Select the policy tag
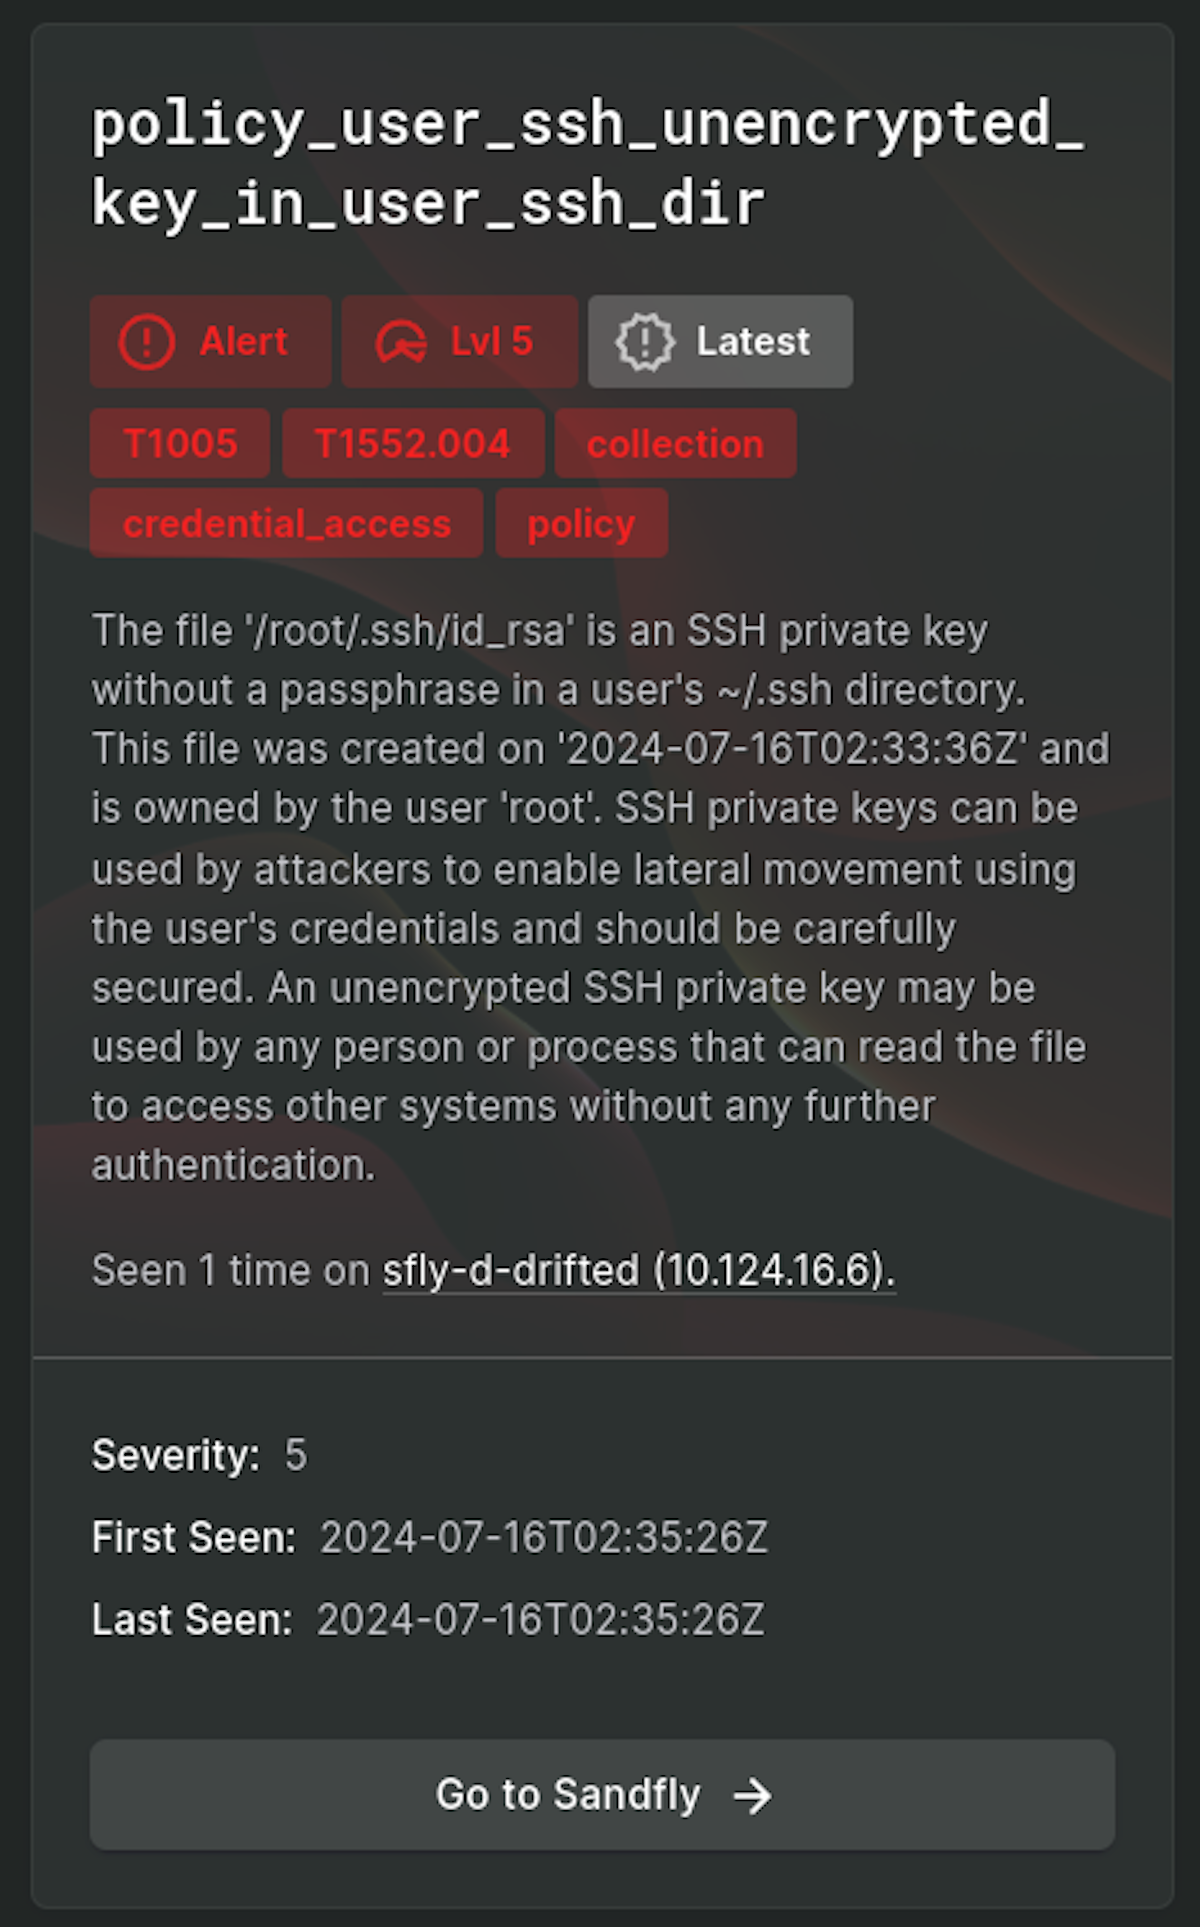 pos(581,523)
